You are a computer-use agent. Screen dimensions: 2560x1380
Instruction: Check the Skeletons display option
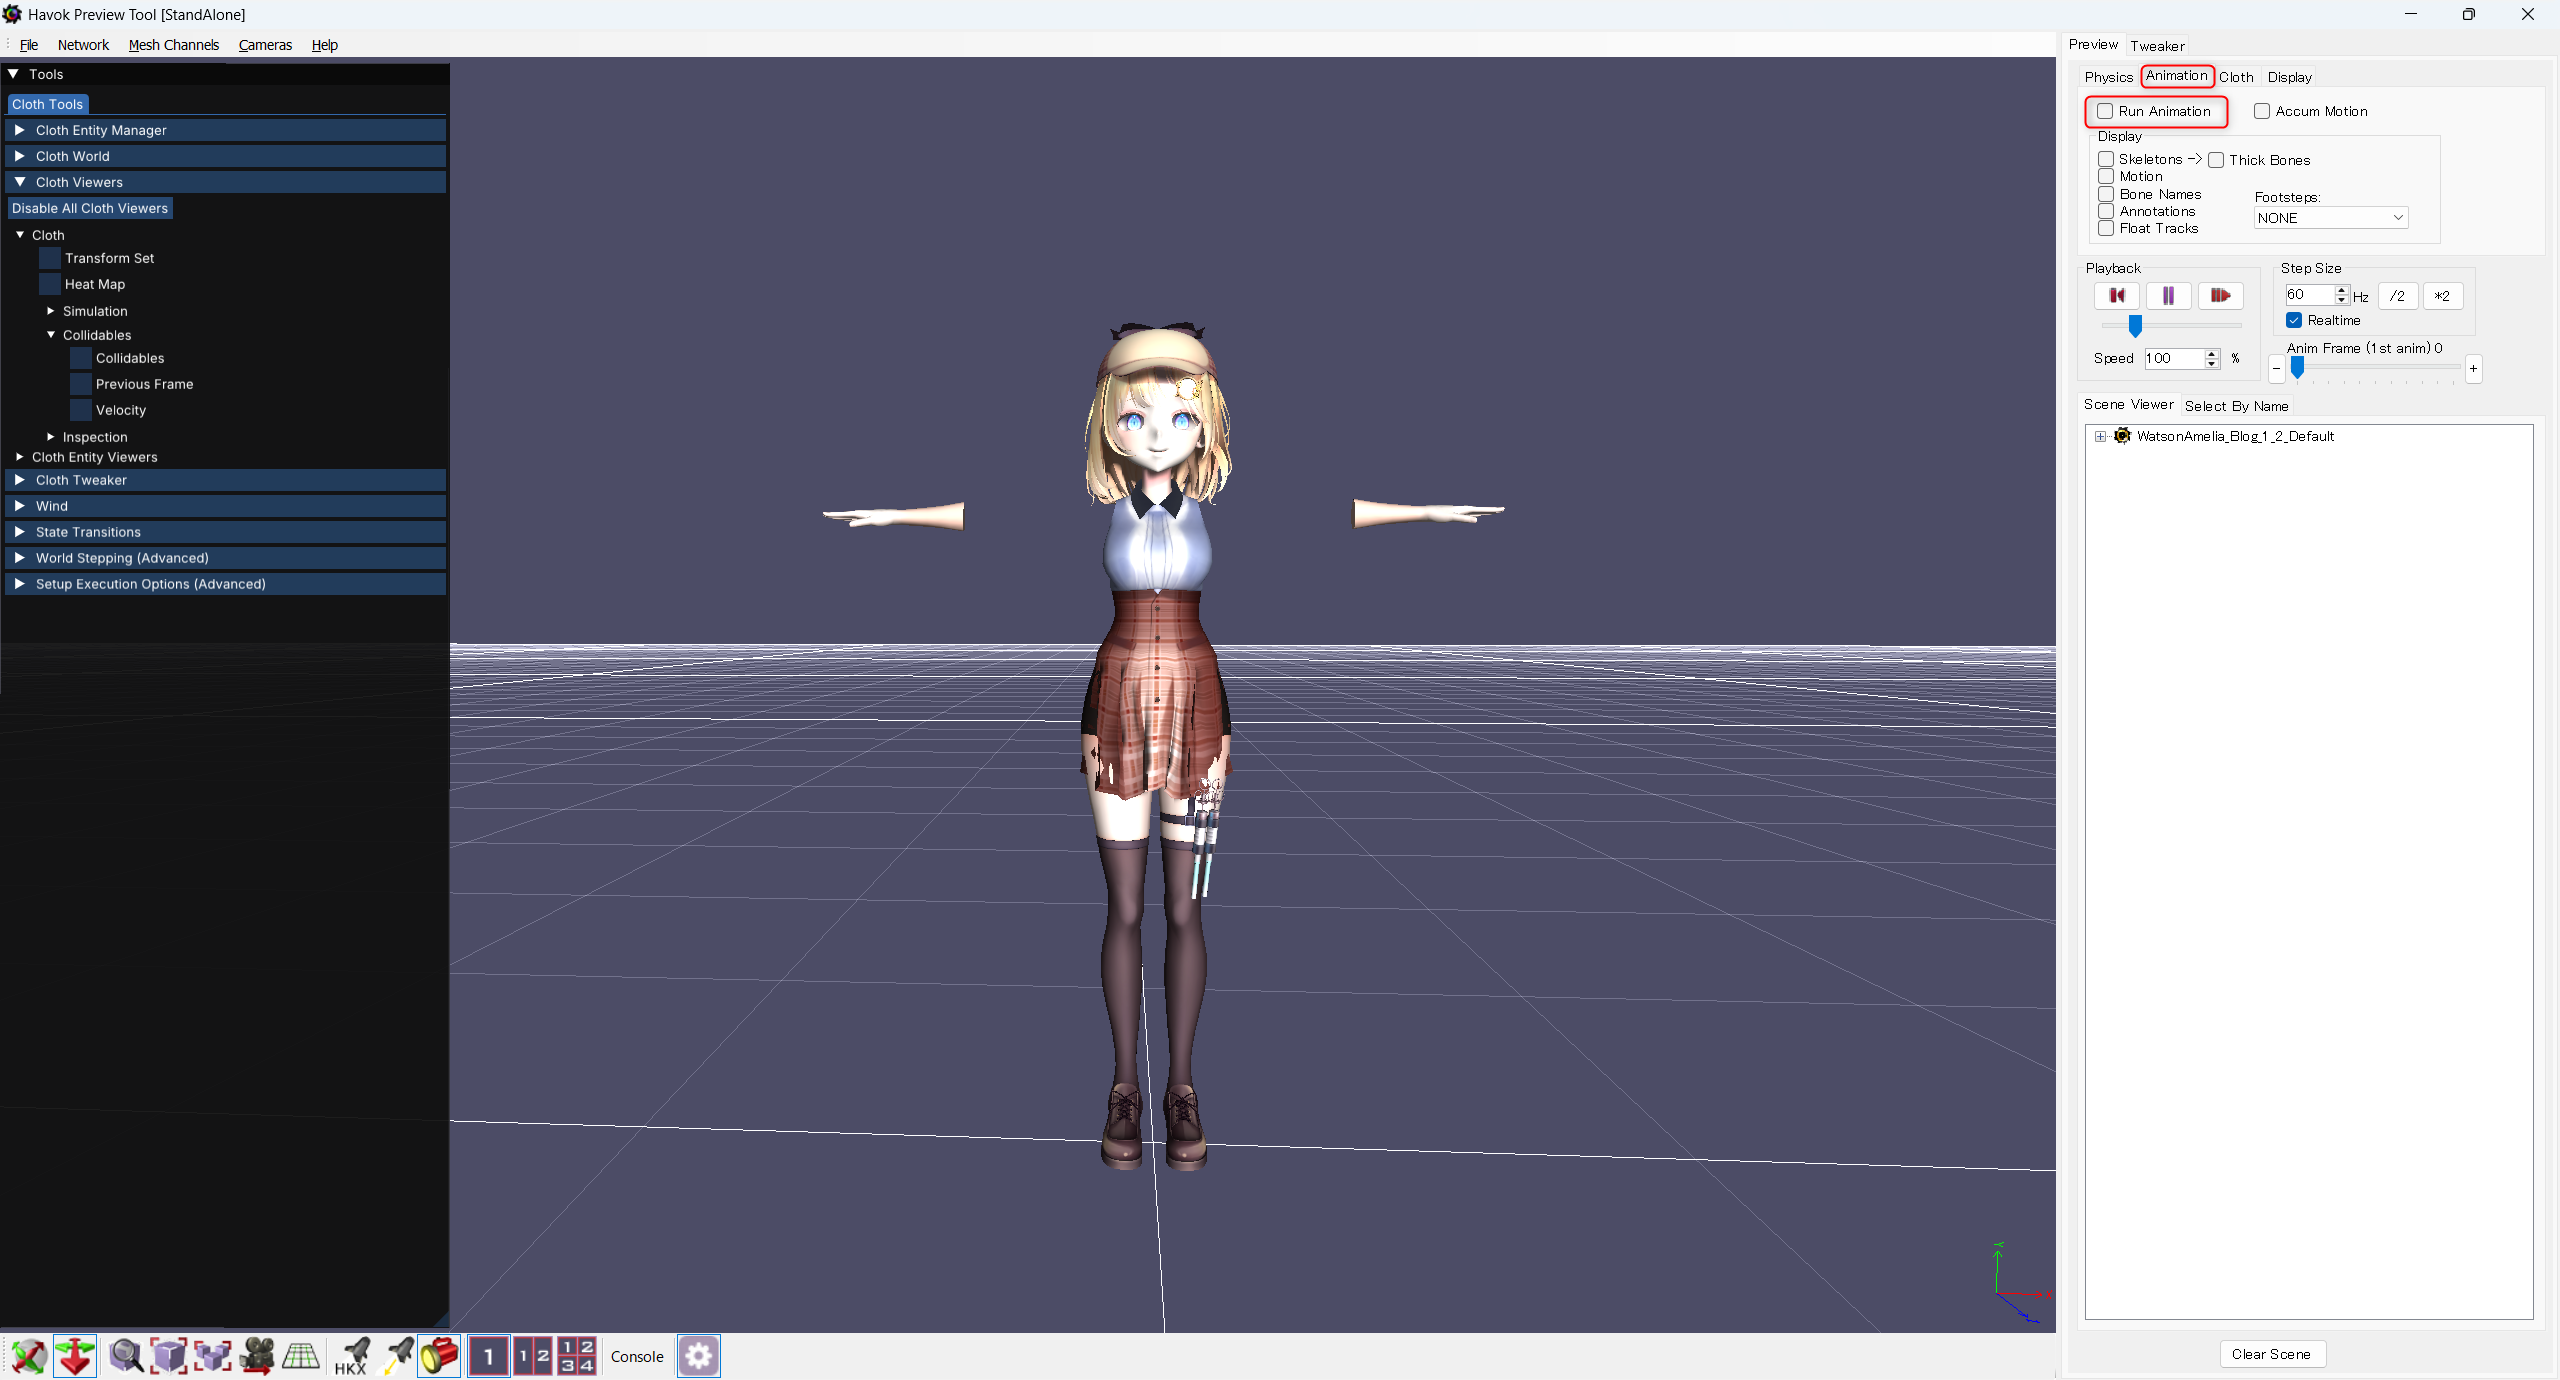[2106, 159]
